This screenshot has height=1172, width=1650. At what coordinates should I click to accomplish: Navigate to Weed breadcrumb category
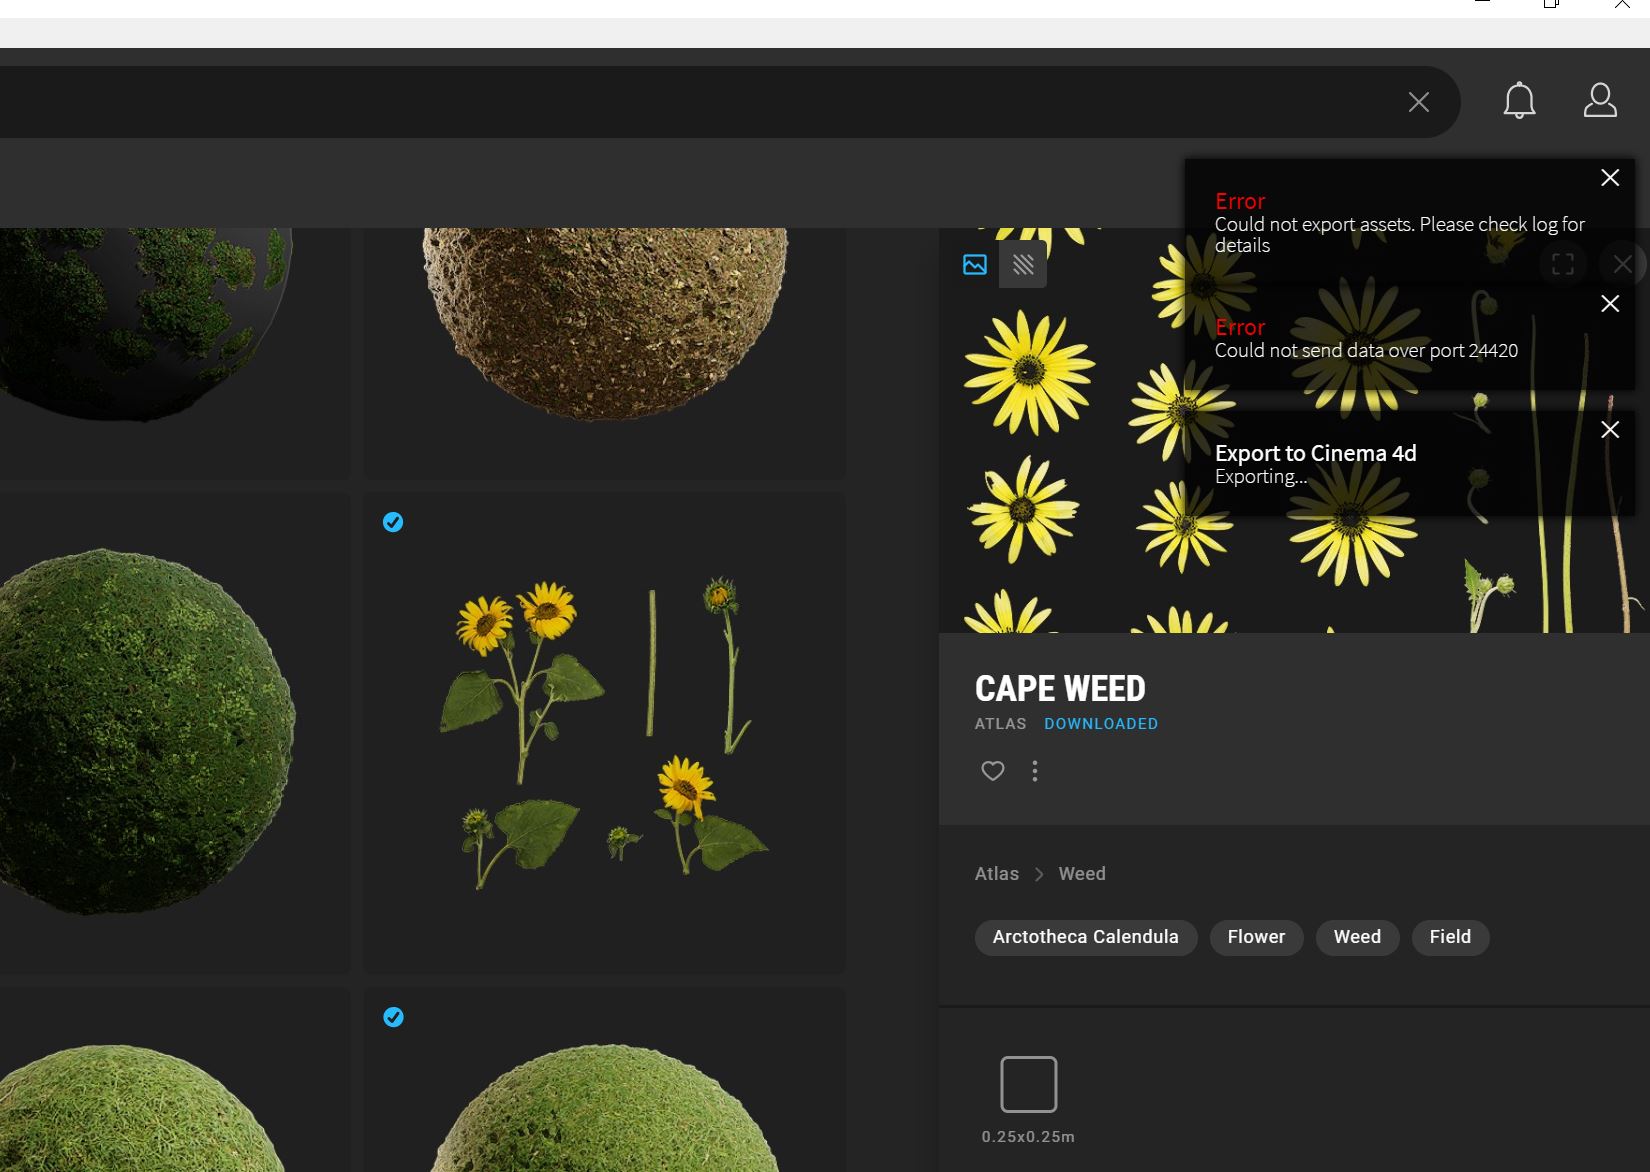pyautogui.click(x=1081, y=874)
